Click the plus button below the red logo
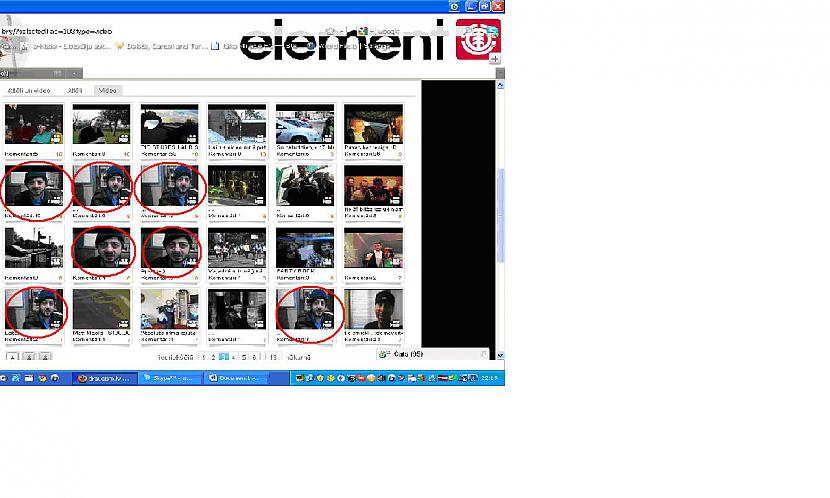Viewport: 830px width, 498px height. click(x=494, y=58)
